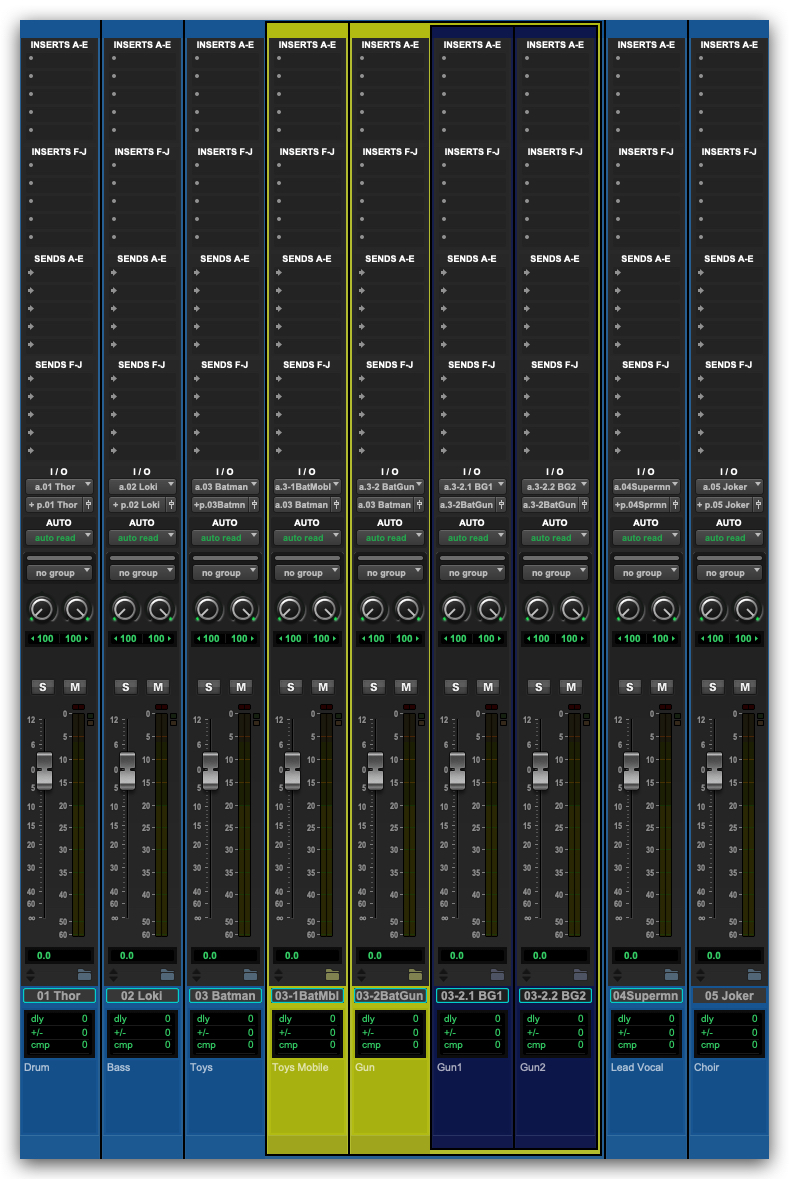The width and height of the screenshot is (789, 1179).
Task: Click the yellow folder icon on 03-1BatMbl track
Action: [x=332, y=974]
